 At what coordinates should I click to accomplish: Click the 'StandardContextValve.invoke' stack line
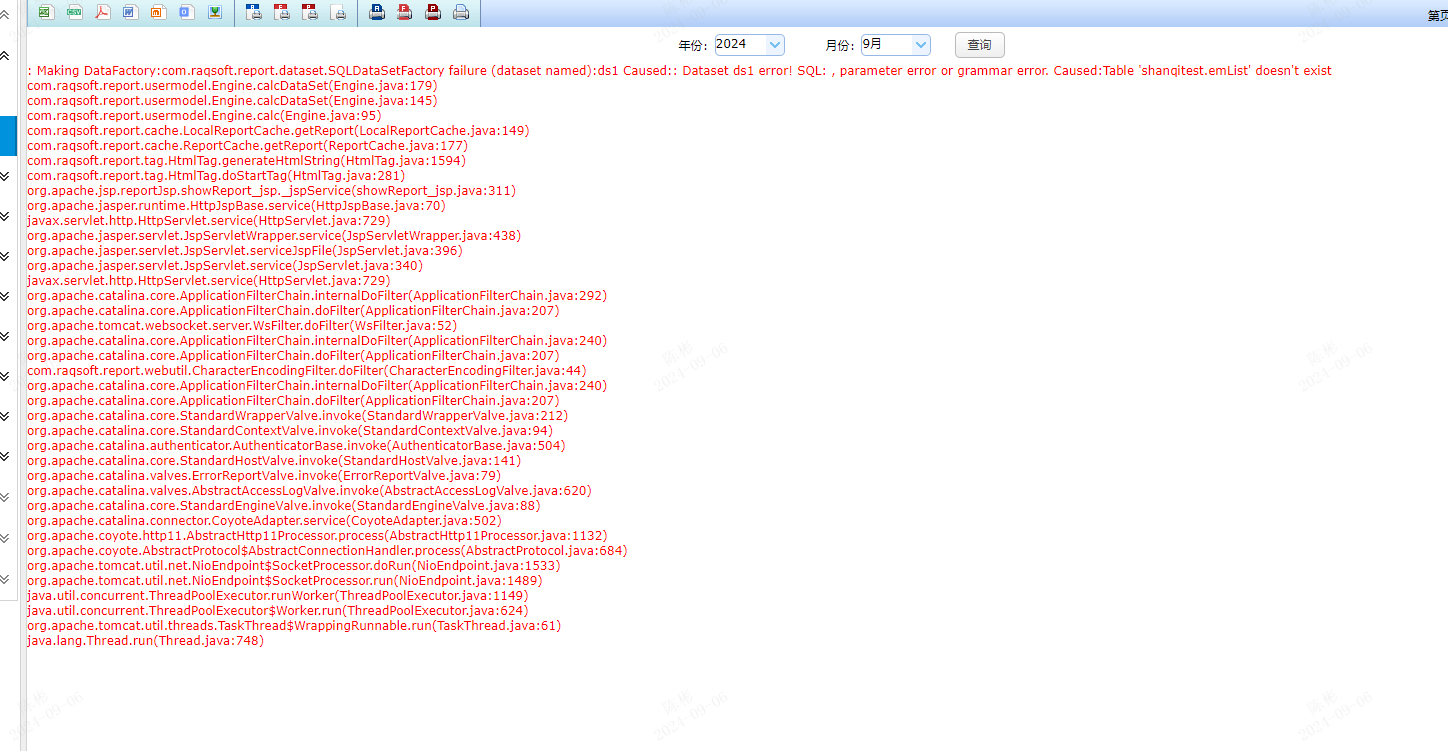tap(290, 431)
